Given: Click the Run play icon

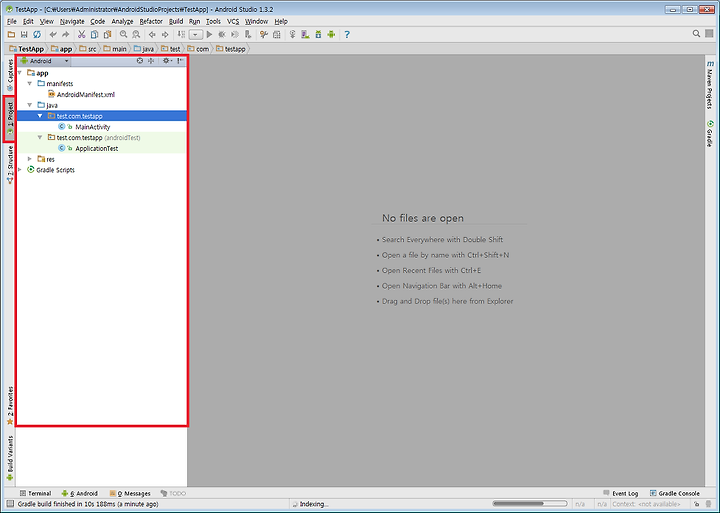Looking at the screenshot, I should coord(209,34).
